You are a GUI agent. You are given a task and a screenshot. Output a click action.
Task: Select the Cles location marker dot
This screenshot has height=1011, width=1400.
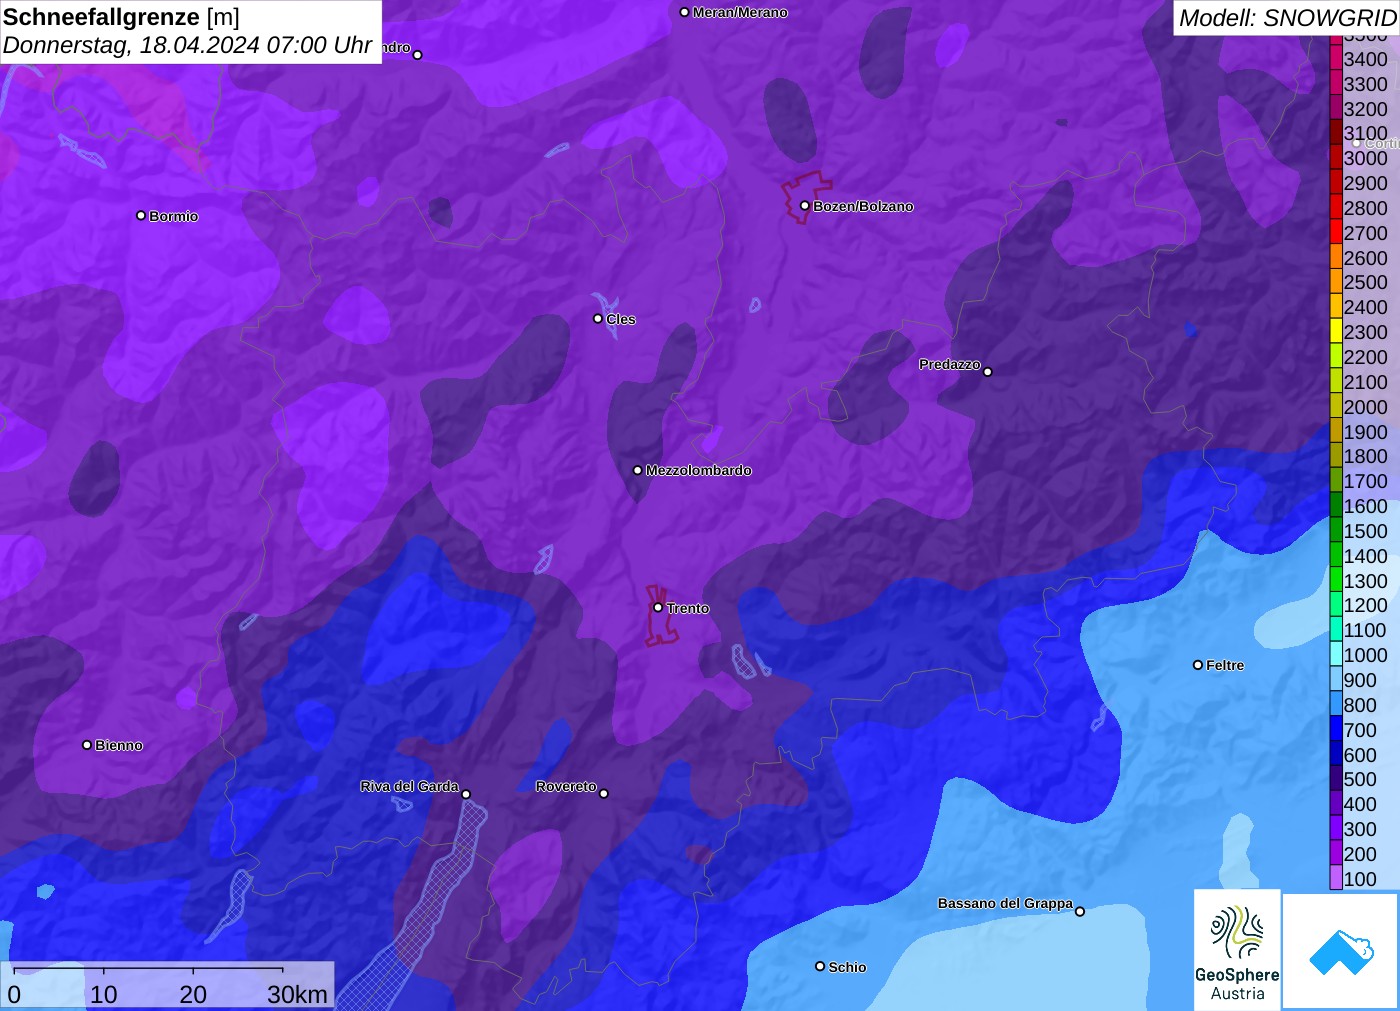pyautogui.click(x=598, y=319)
